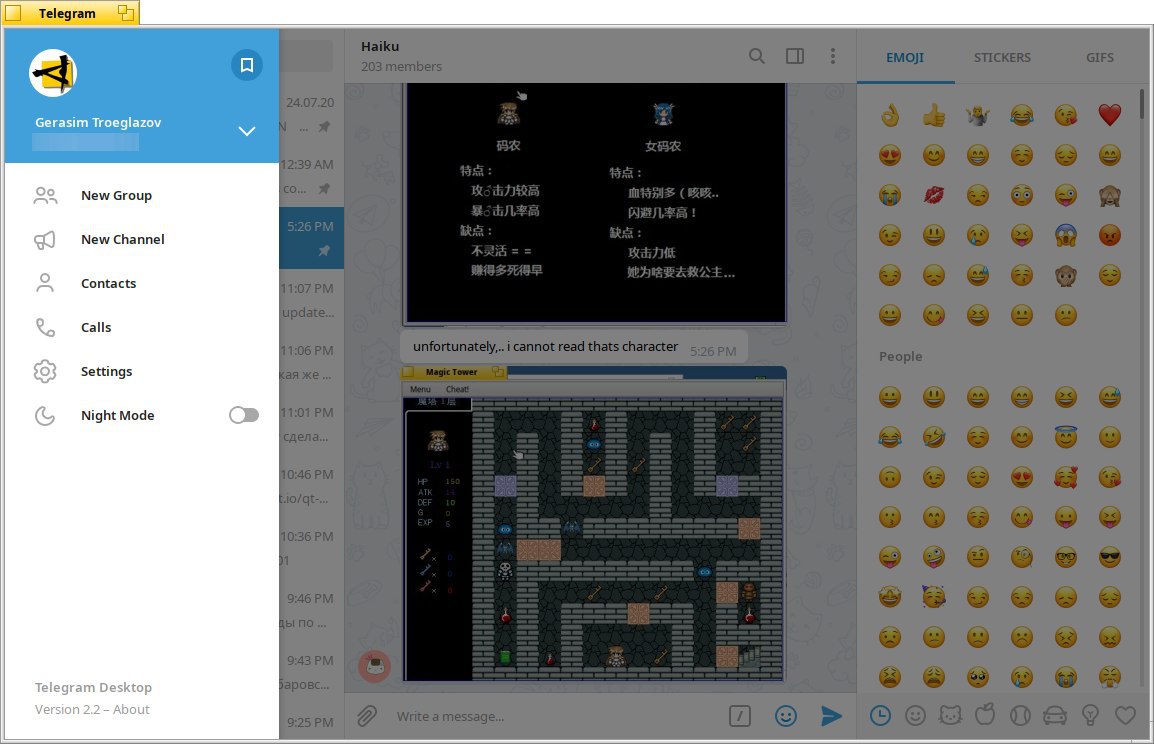Screen dimensions: 1154x744
Task: Click the emoji panel scrollbar
Action: coord(1142,104)
